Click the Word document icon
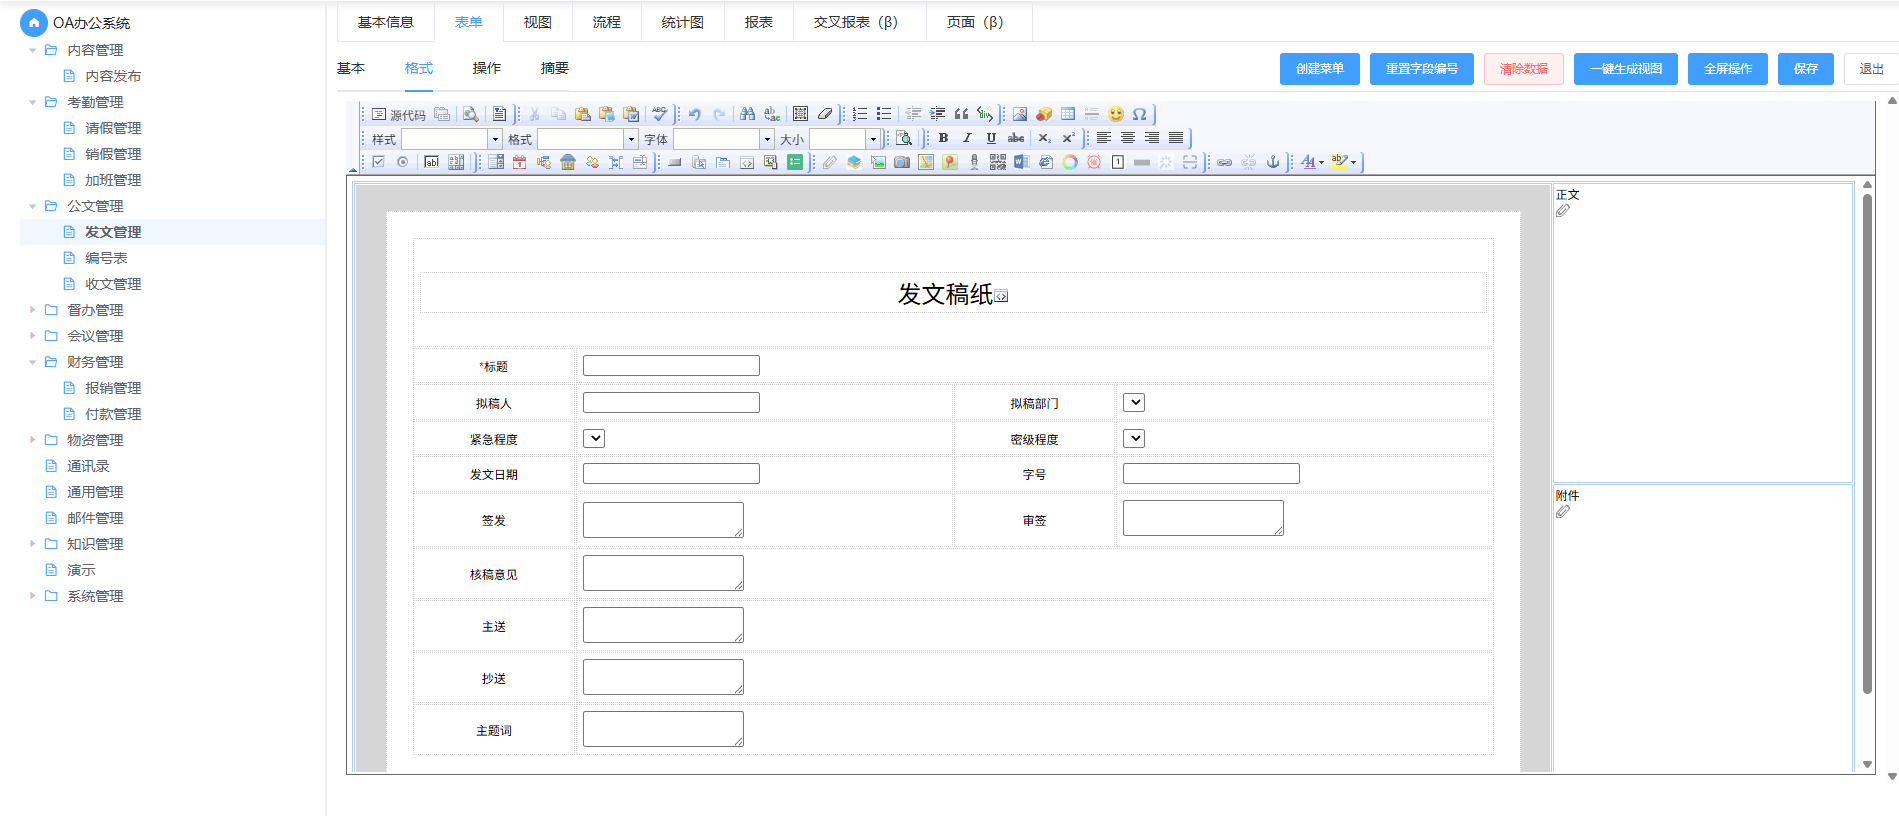Screen dimensions: 1899x816 tap(1021, 162)
